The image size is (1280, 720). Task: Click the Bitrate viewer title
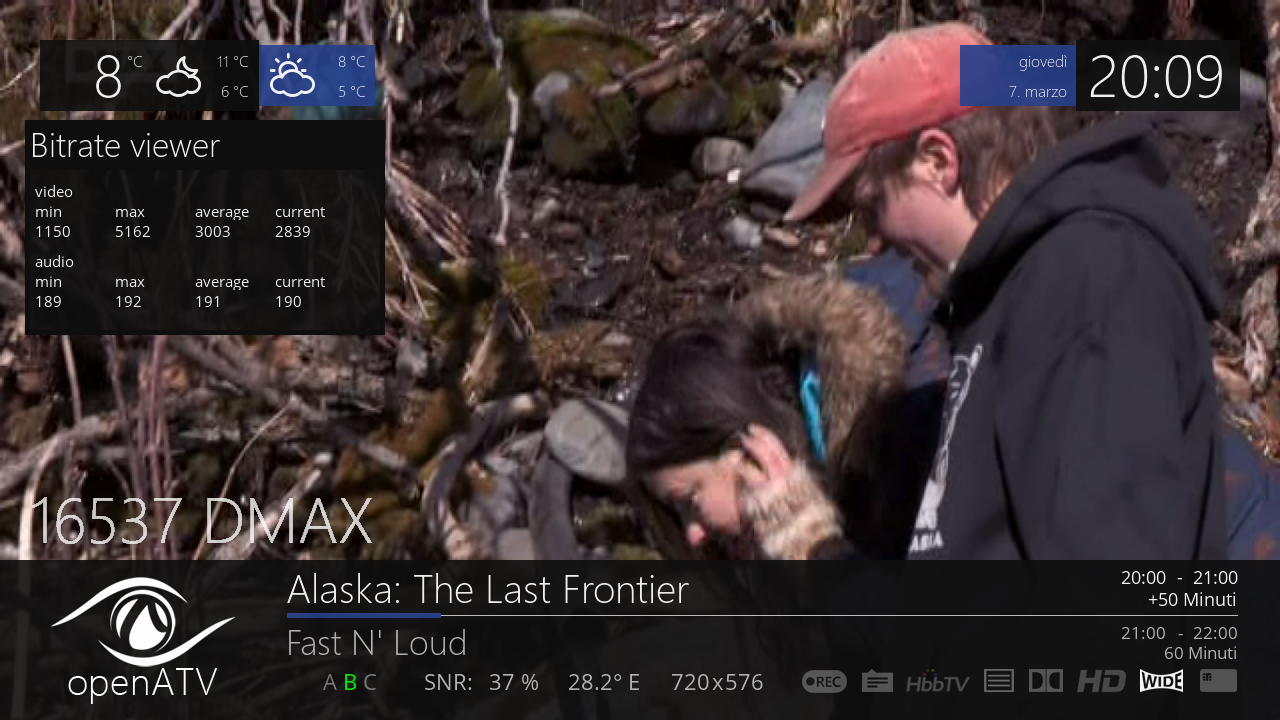(125, 146)
